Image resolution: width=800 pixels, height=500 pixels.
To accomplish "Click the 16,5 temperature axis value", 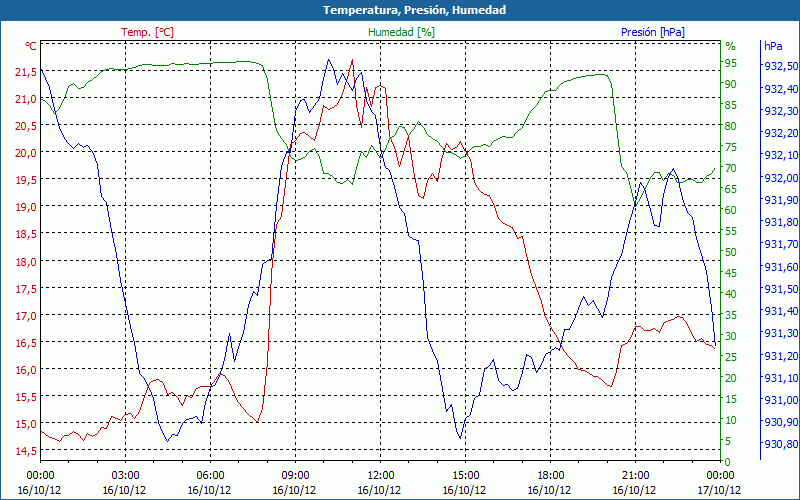I will tap(26, 343).
